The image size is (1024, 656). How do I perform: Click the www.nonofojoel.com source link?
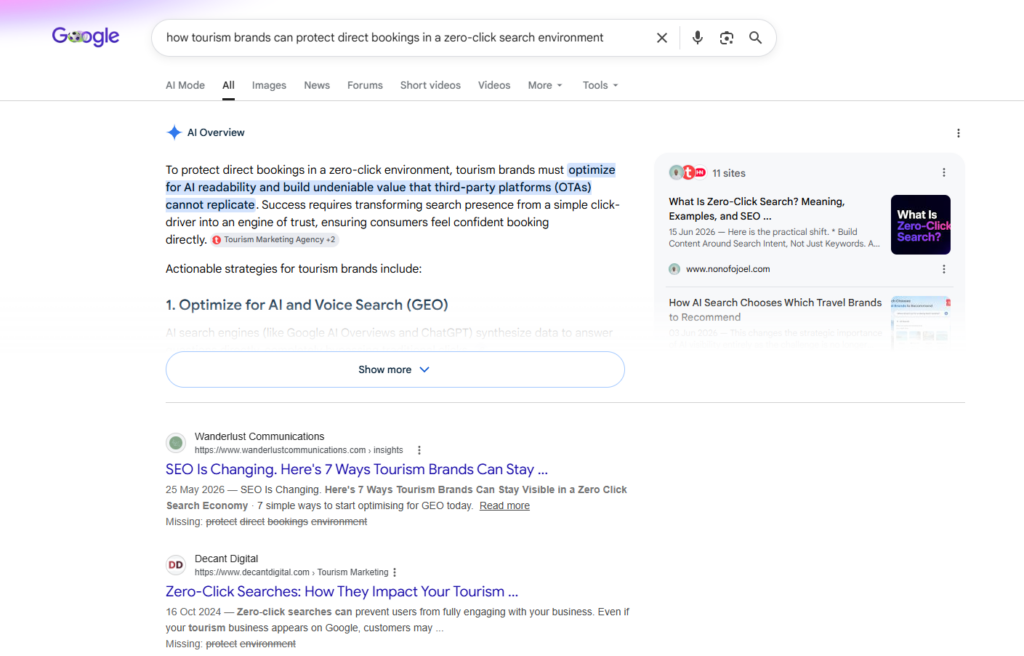pyautogui.click(x=728, y=269)
